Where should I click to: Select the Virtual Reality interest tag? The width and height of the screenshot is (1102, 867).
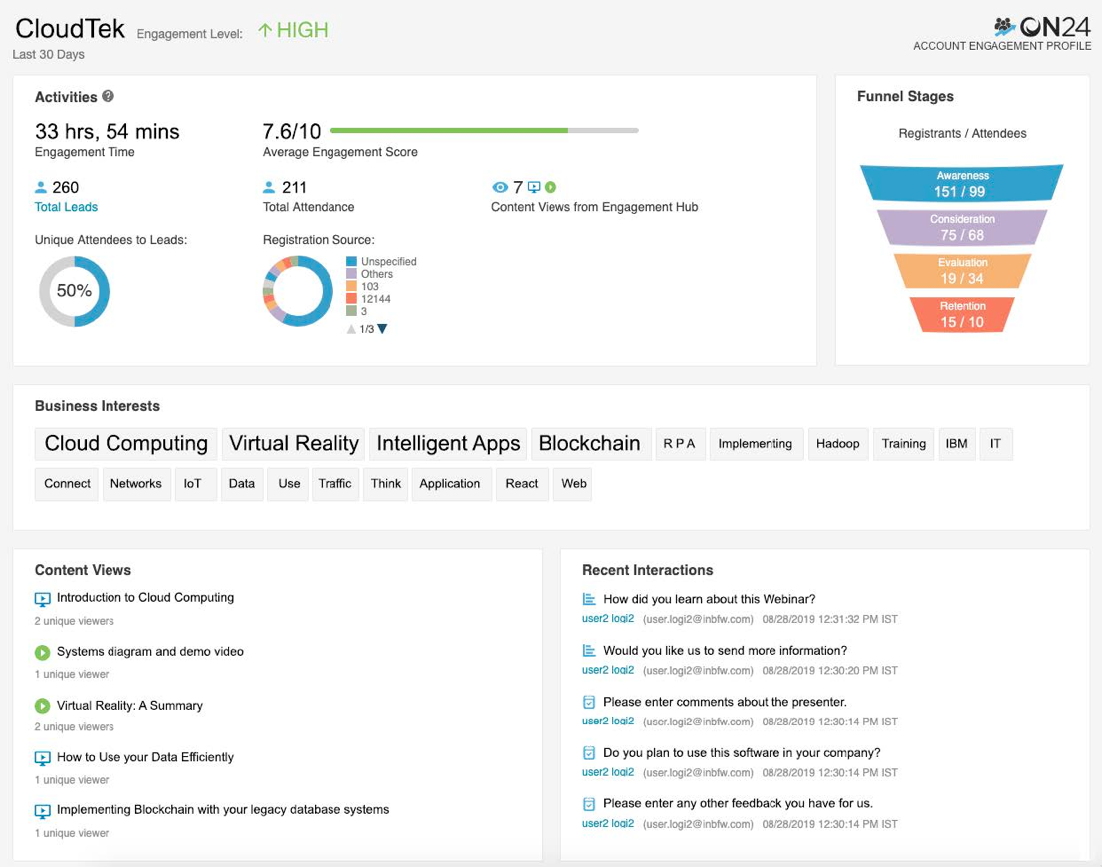pyautogui.click(x=294, y=443)
